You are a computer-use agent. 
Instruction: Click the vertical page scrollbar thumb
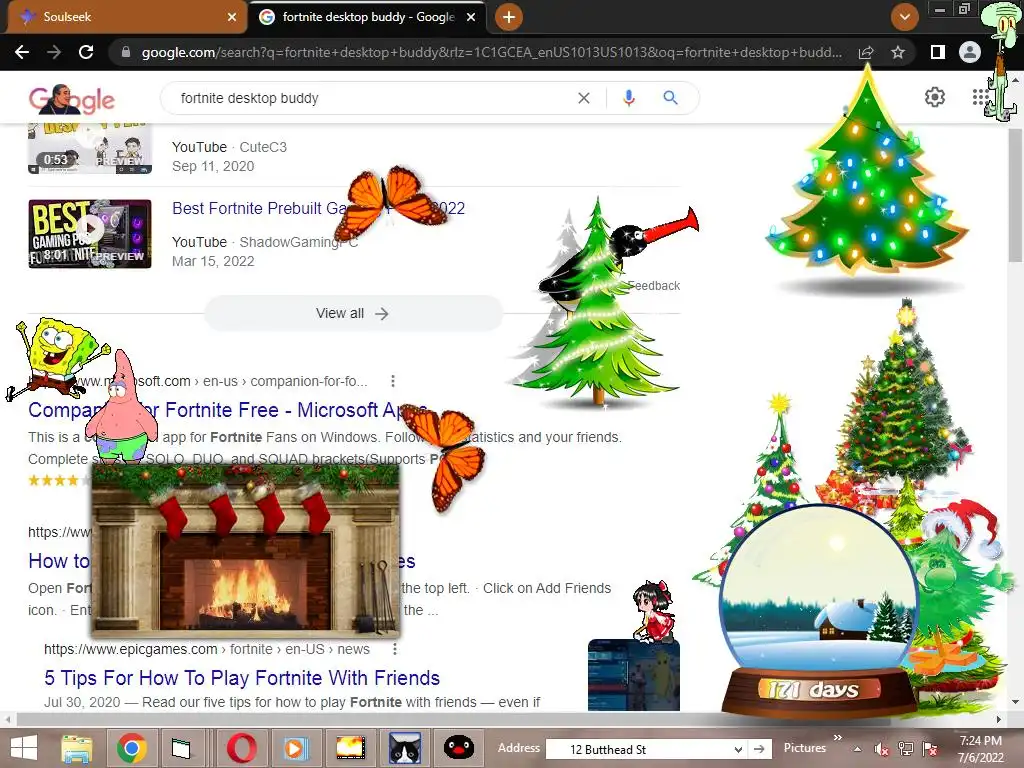[x=1015, y=195]
